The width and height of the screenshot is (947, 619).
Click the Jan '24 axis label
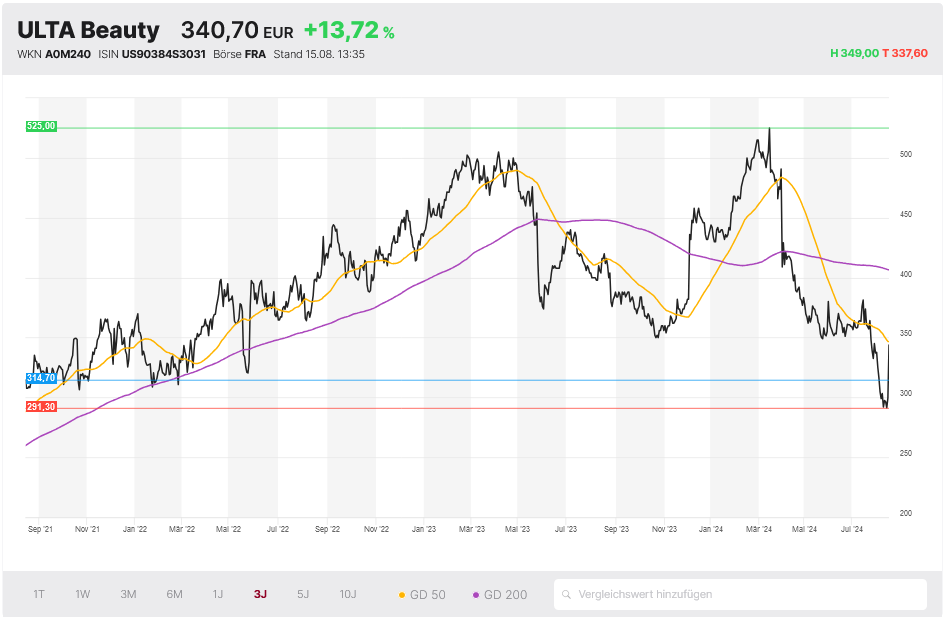click(711, 529)
